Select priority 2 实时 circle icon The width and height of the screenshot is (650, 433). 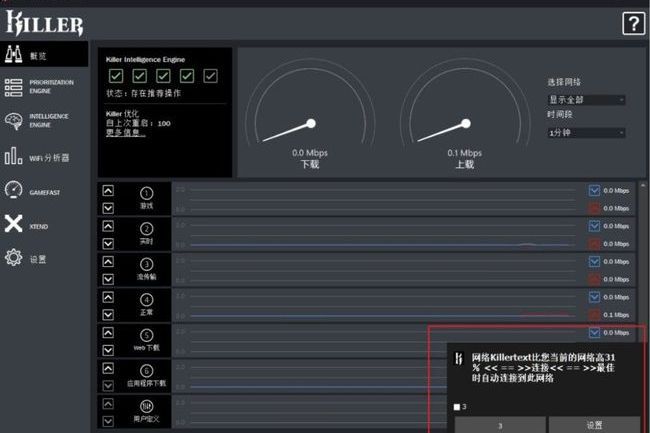146,228
